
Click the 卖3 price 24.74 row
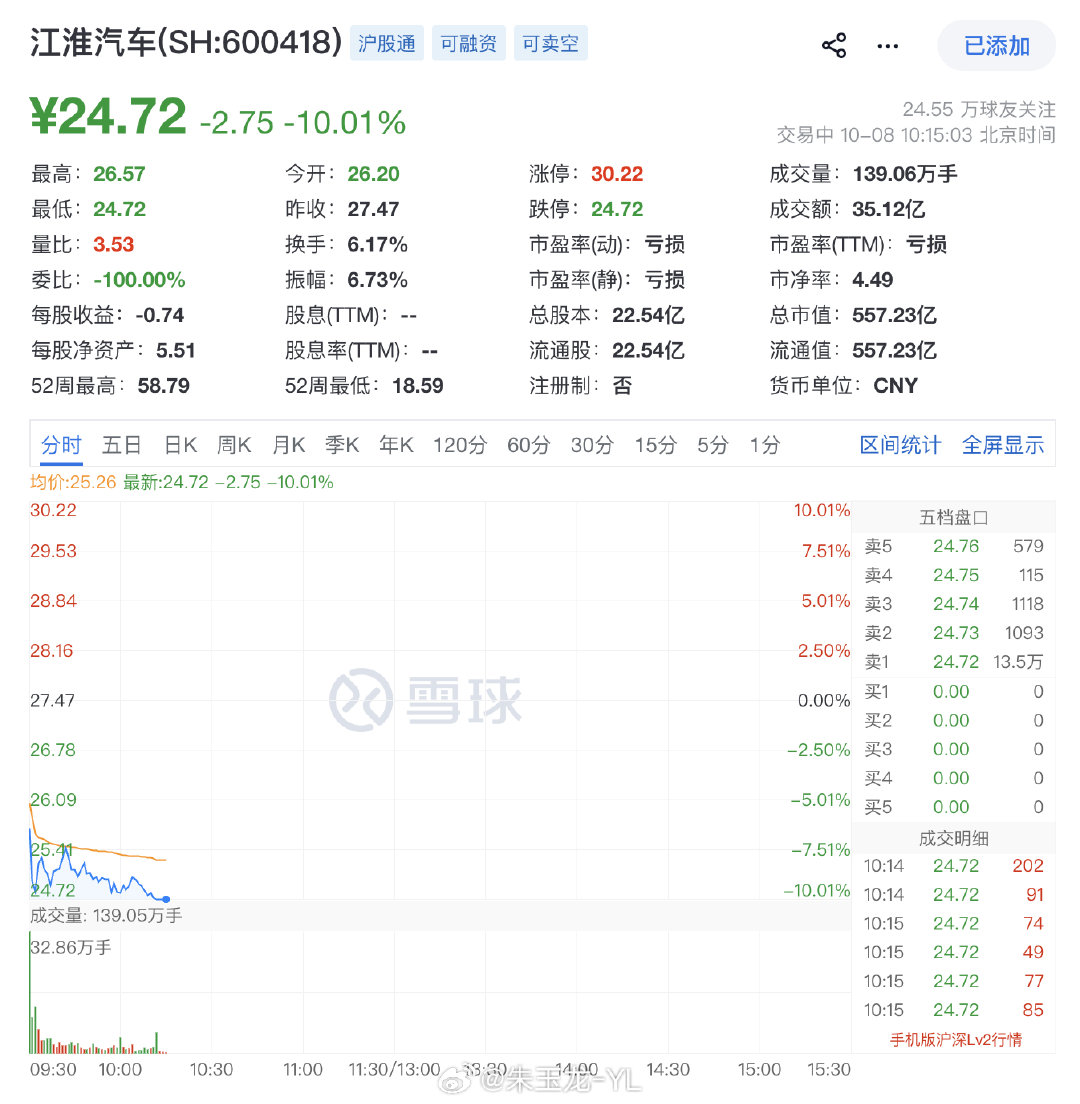pyautogui.click(x=953, y=603)
